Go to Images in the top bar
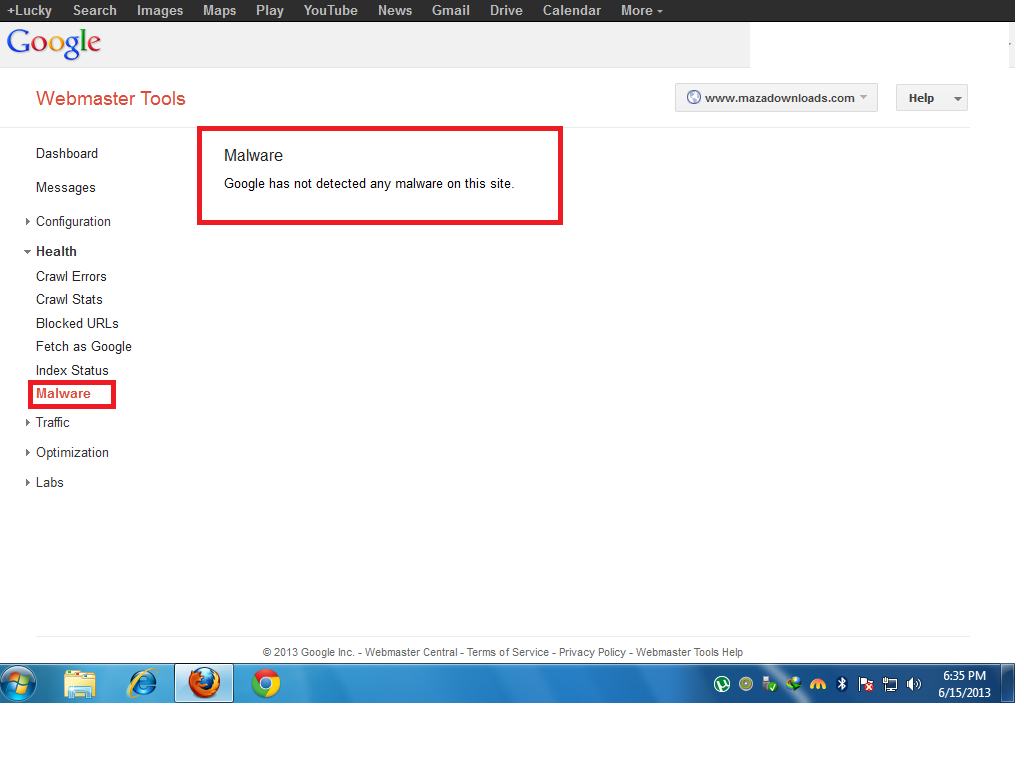The height and width of the screenshot is (768, 1024). pyautogui.click(x=160, y=10)
